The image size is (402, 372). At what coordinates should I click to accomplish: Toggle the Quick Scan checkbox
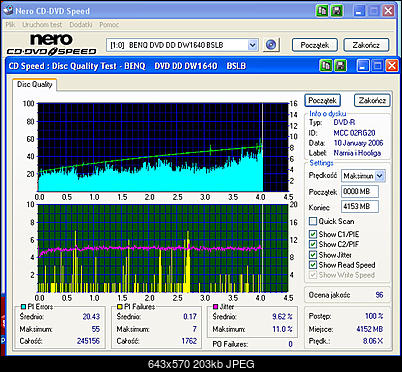pos(313,221)
